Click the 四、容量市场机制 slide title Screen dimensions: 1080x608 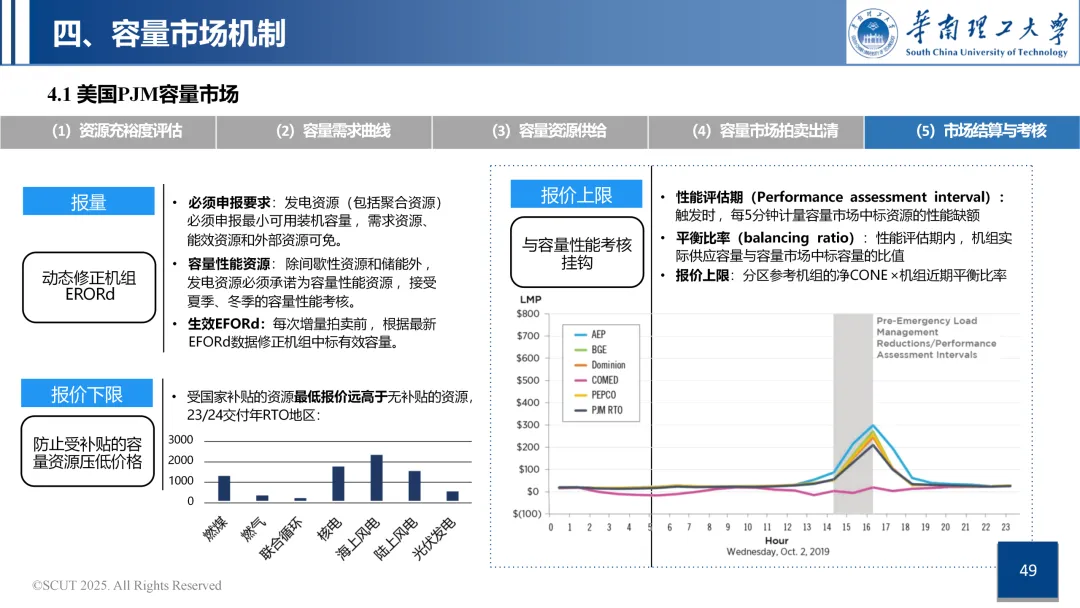(169, 34)
